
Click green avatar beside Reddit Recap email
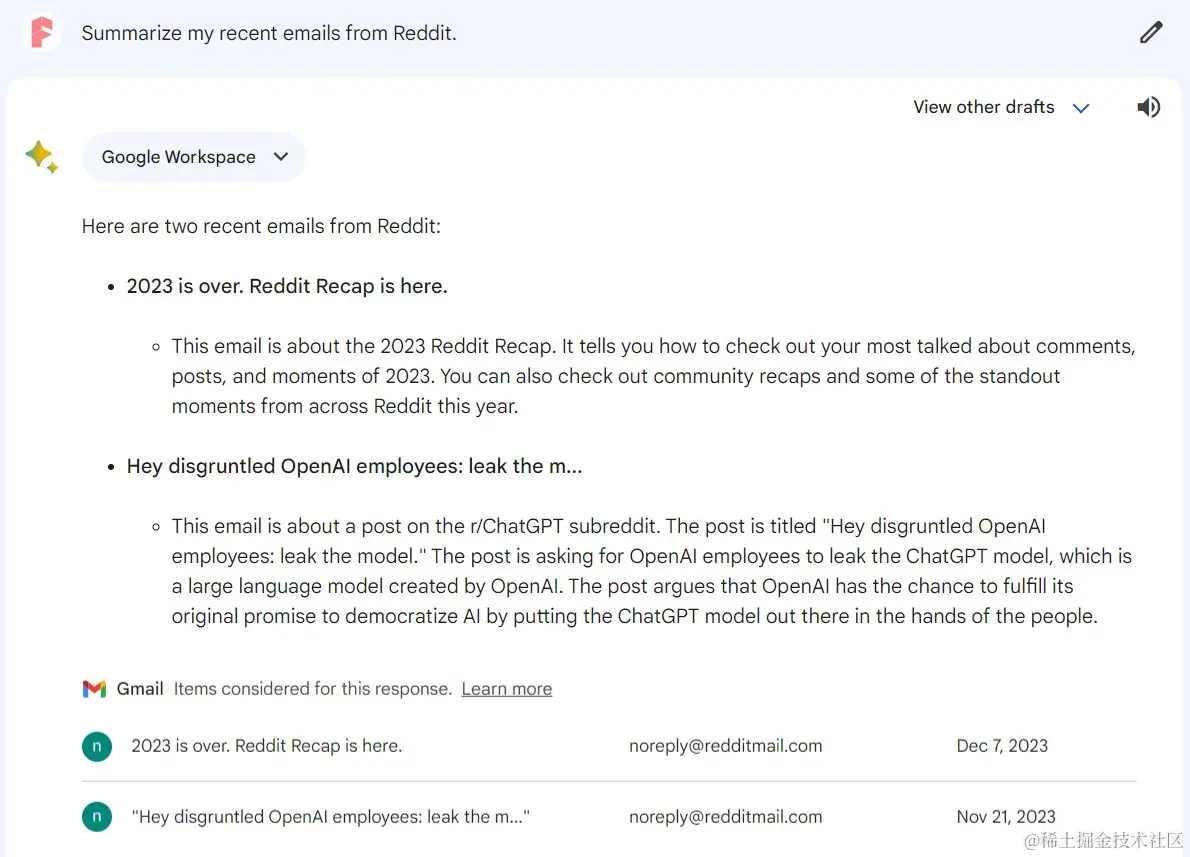[x=97, y=746]
